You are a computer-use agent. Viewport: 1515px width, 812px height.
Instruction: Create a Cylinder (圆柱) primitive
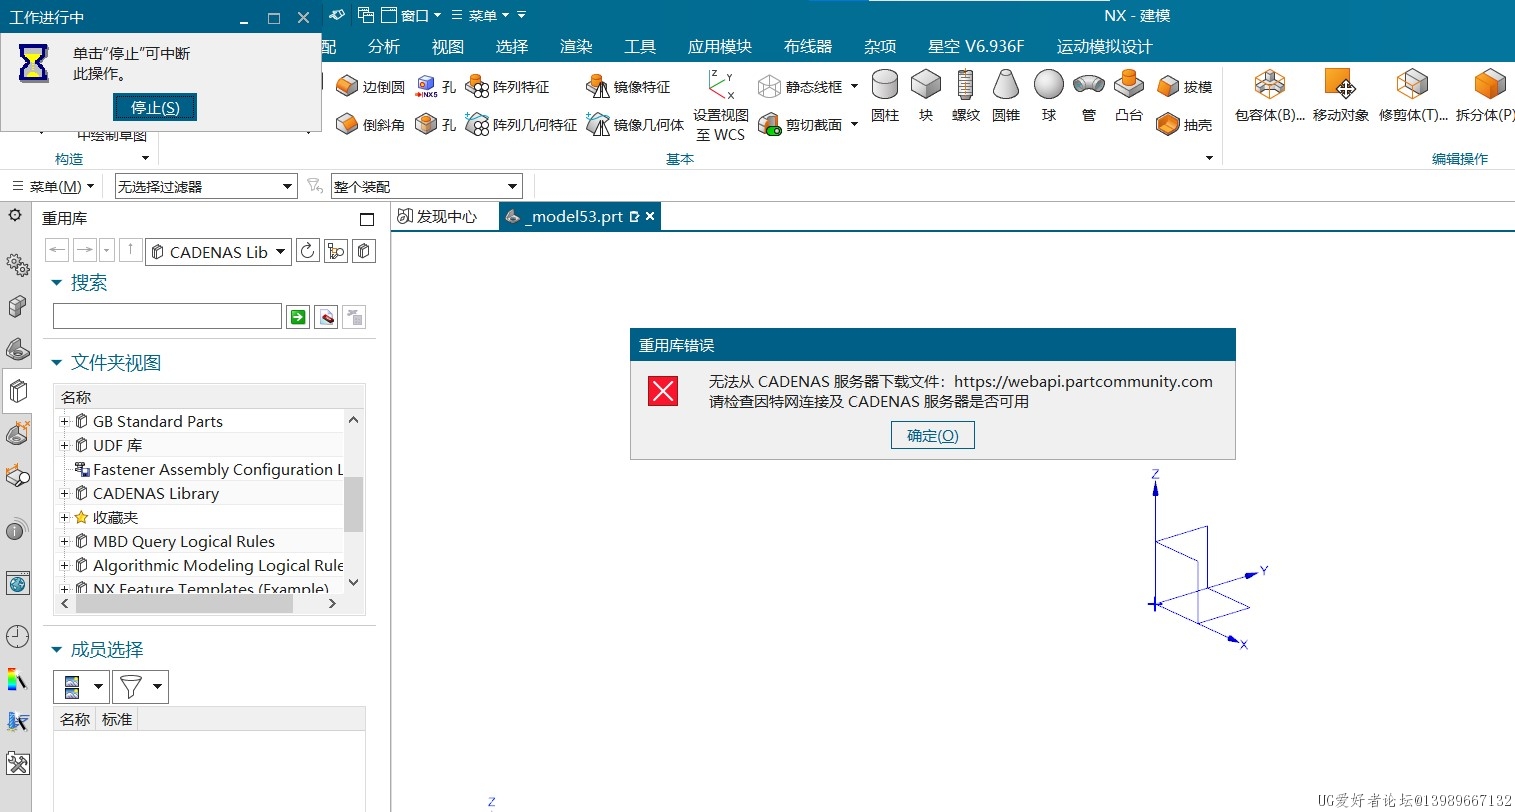885,97
